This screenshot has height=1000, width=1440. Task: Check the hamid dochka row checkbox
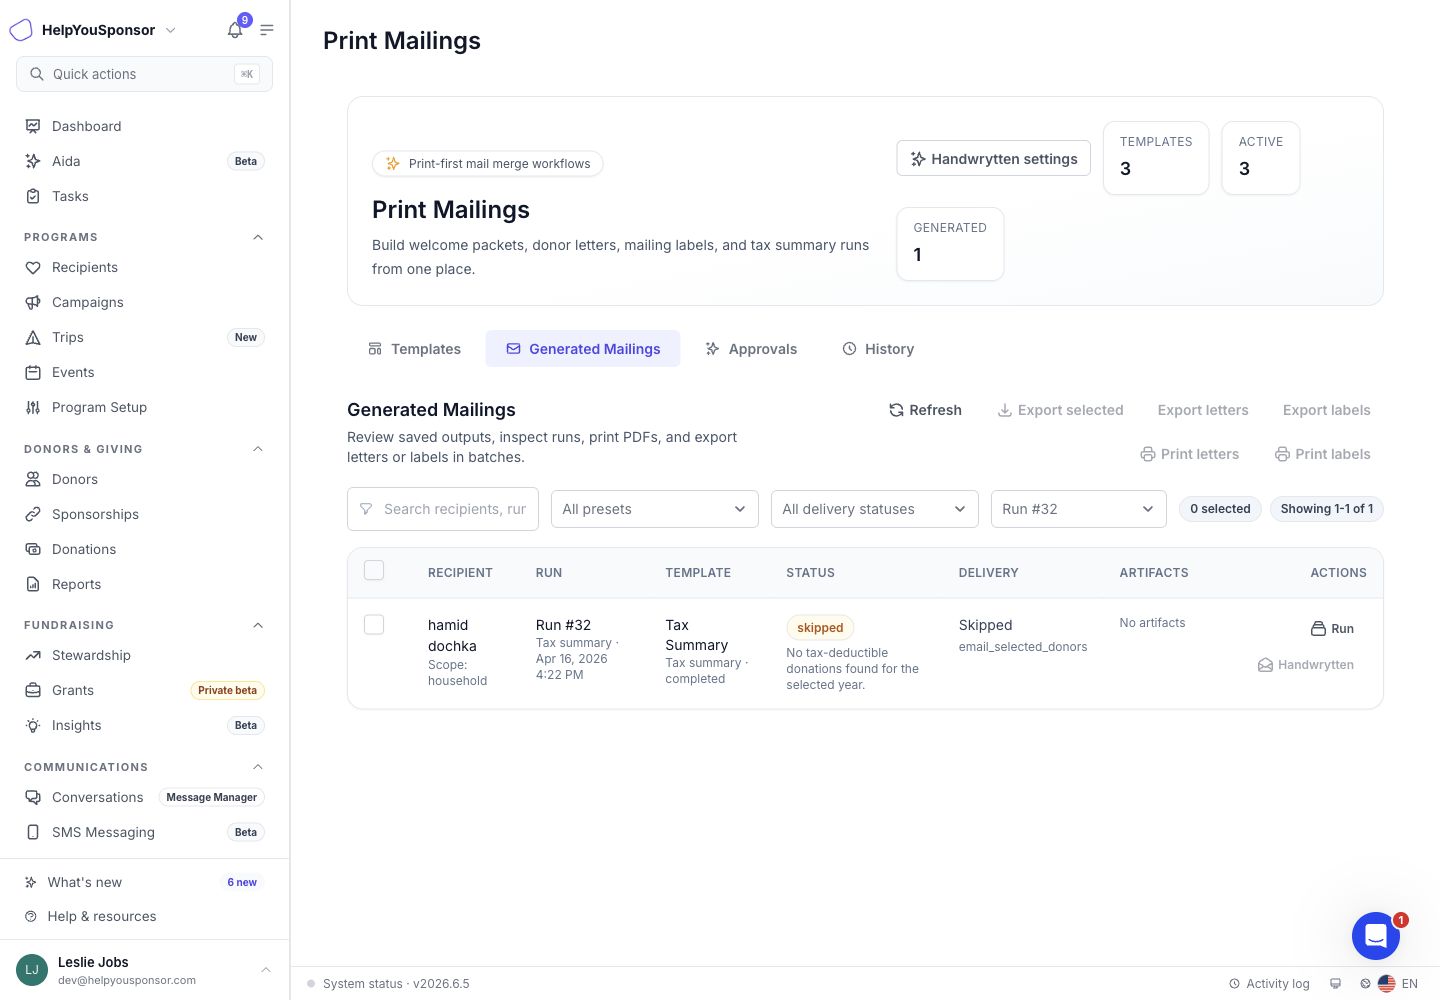coord(374,624)
